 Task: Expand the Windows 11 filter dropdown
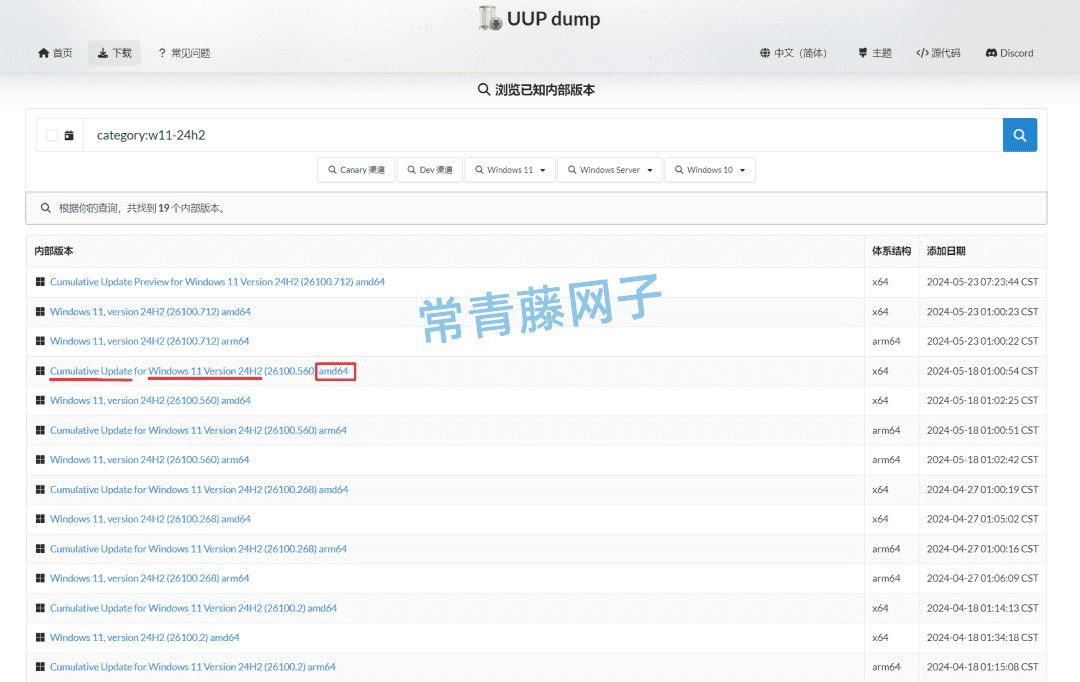pos(510,169)
